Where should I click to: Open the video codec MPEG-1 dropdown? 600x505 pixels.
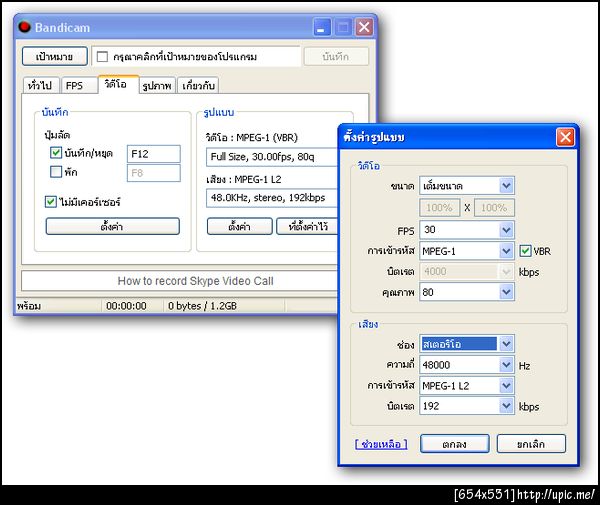[x=467, y=251]
